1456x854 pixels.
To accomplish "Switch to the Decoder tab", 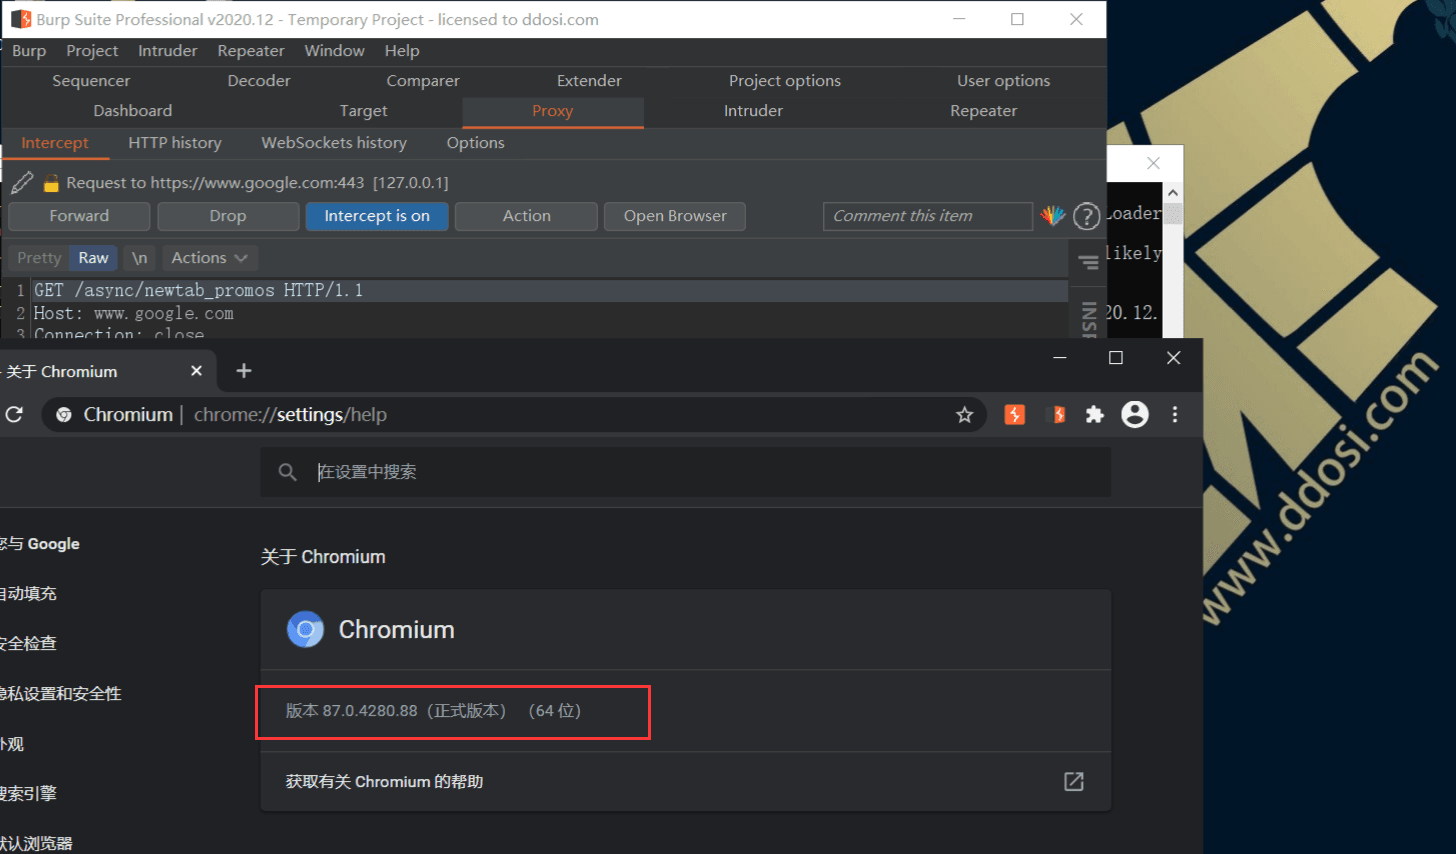I will pos(259,81).
